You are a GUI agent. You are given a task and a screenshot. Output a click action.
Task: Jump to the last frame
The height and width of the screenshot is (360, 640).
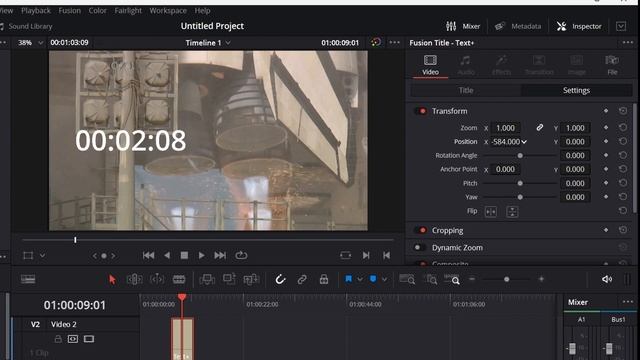tap(220, 256)
